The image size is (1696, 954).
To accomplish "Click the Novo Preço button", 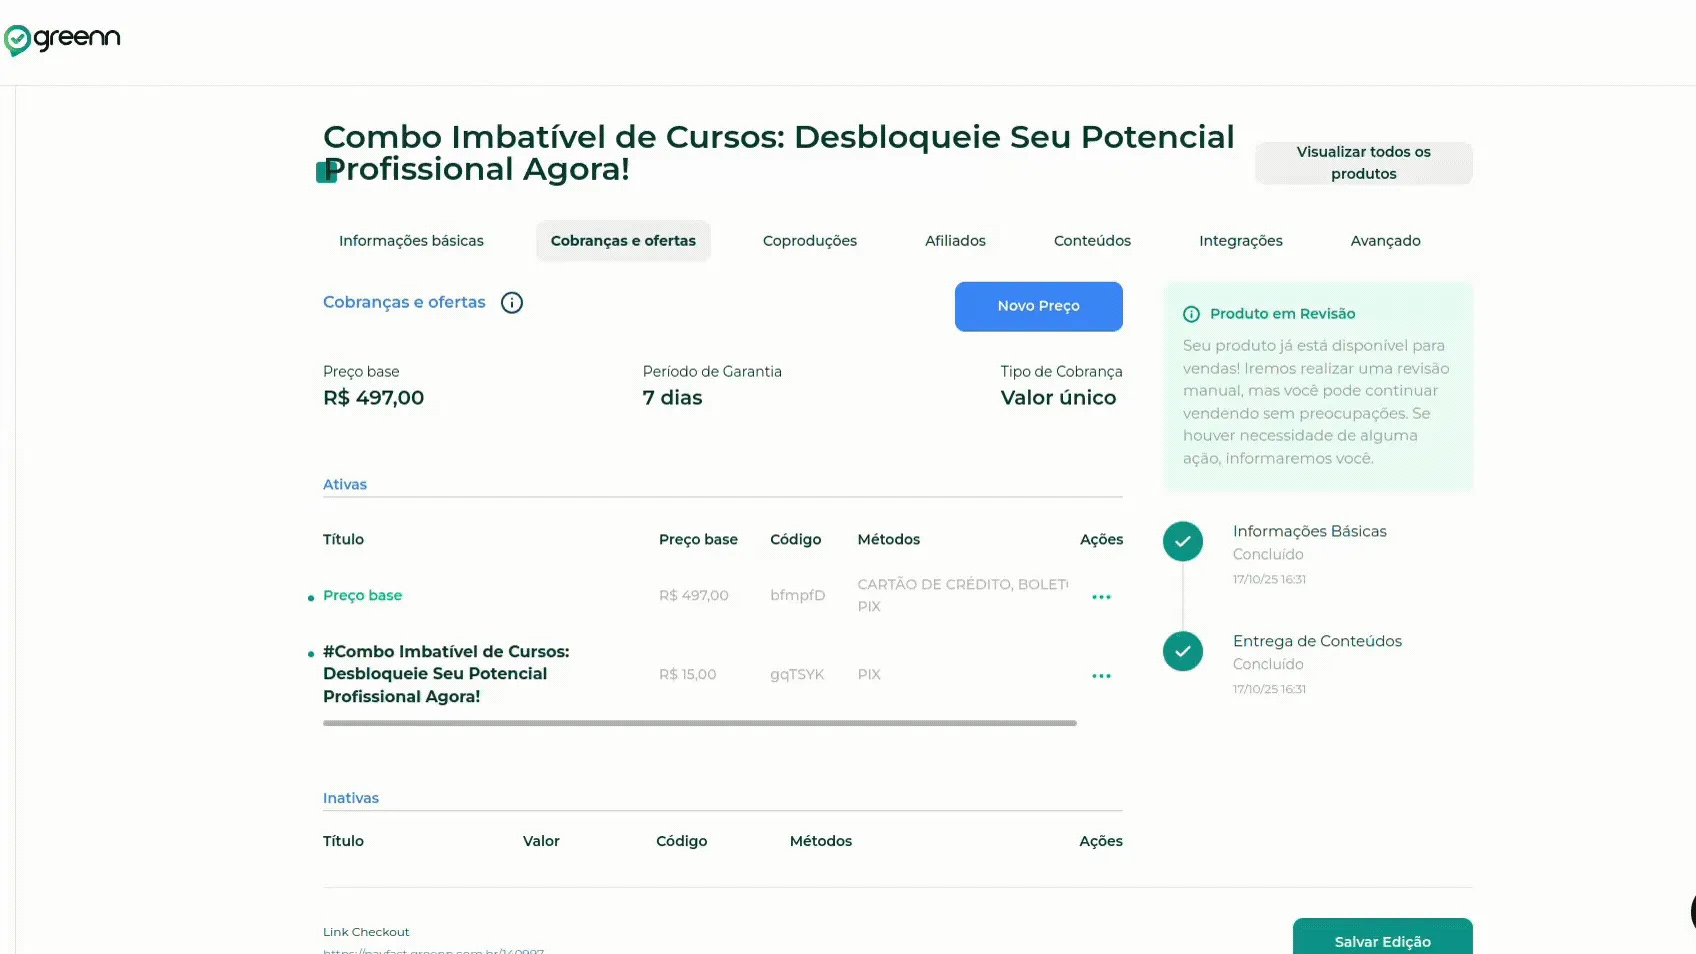I will [x=1039, y=306].
